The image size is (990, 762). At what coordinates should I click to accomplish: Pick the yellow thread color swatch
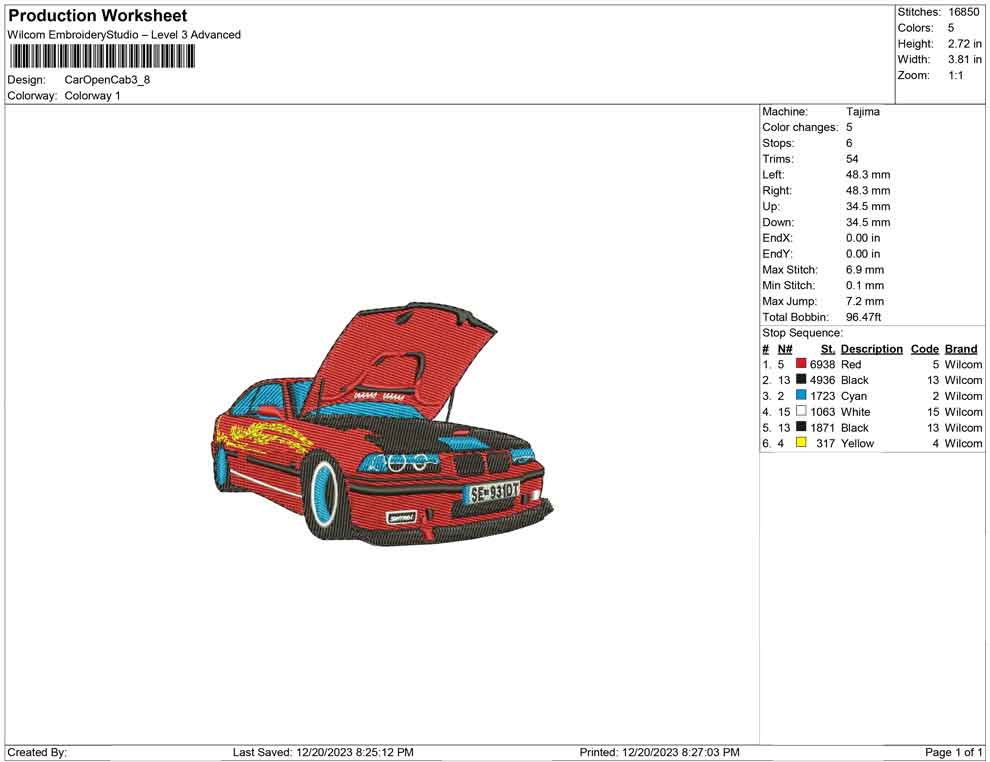(x=801, y=443)
